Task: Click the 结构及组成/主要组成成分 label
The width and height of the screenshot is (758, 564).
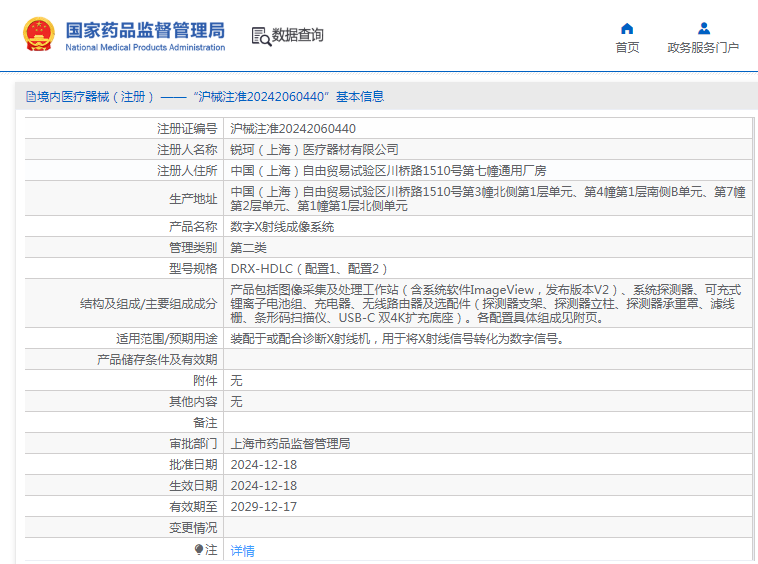Action: [148, 304]
